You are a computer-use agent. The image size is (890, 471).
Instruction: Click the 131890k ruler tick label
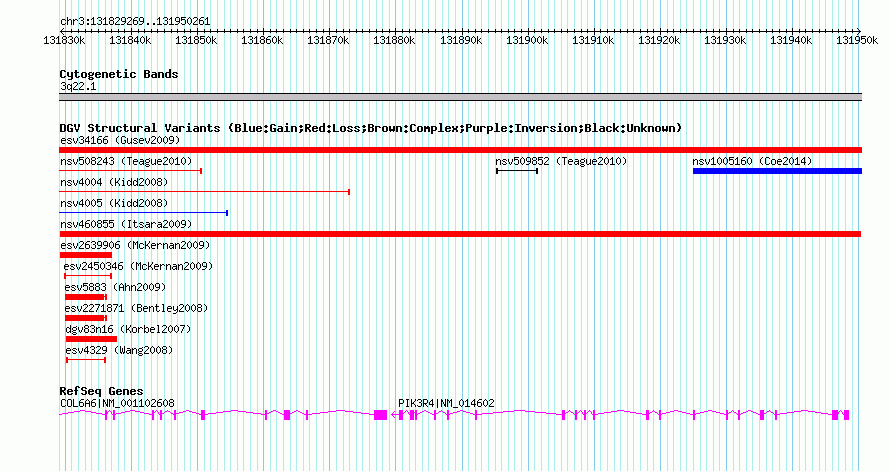(x=461, y=40)
